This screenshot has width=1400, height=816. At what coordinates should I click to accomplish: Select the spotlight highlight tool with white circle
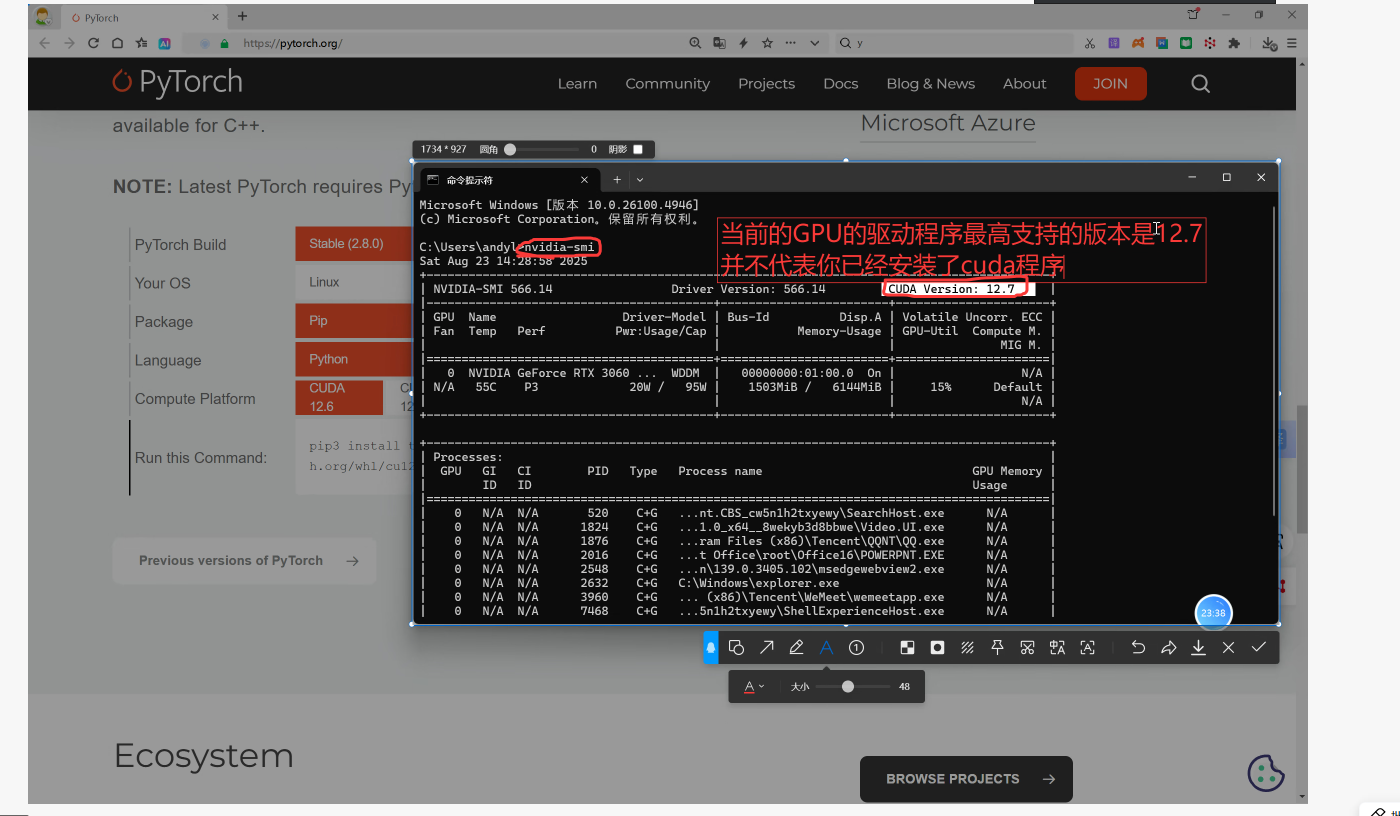pyautogui.click(x=937, y=647)
